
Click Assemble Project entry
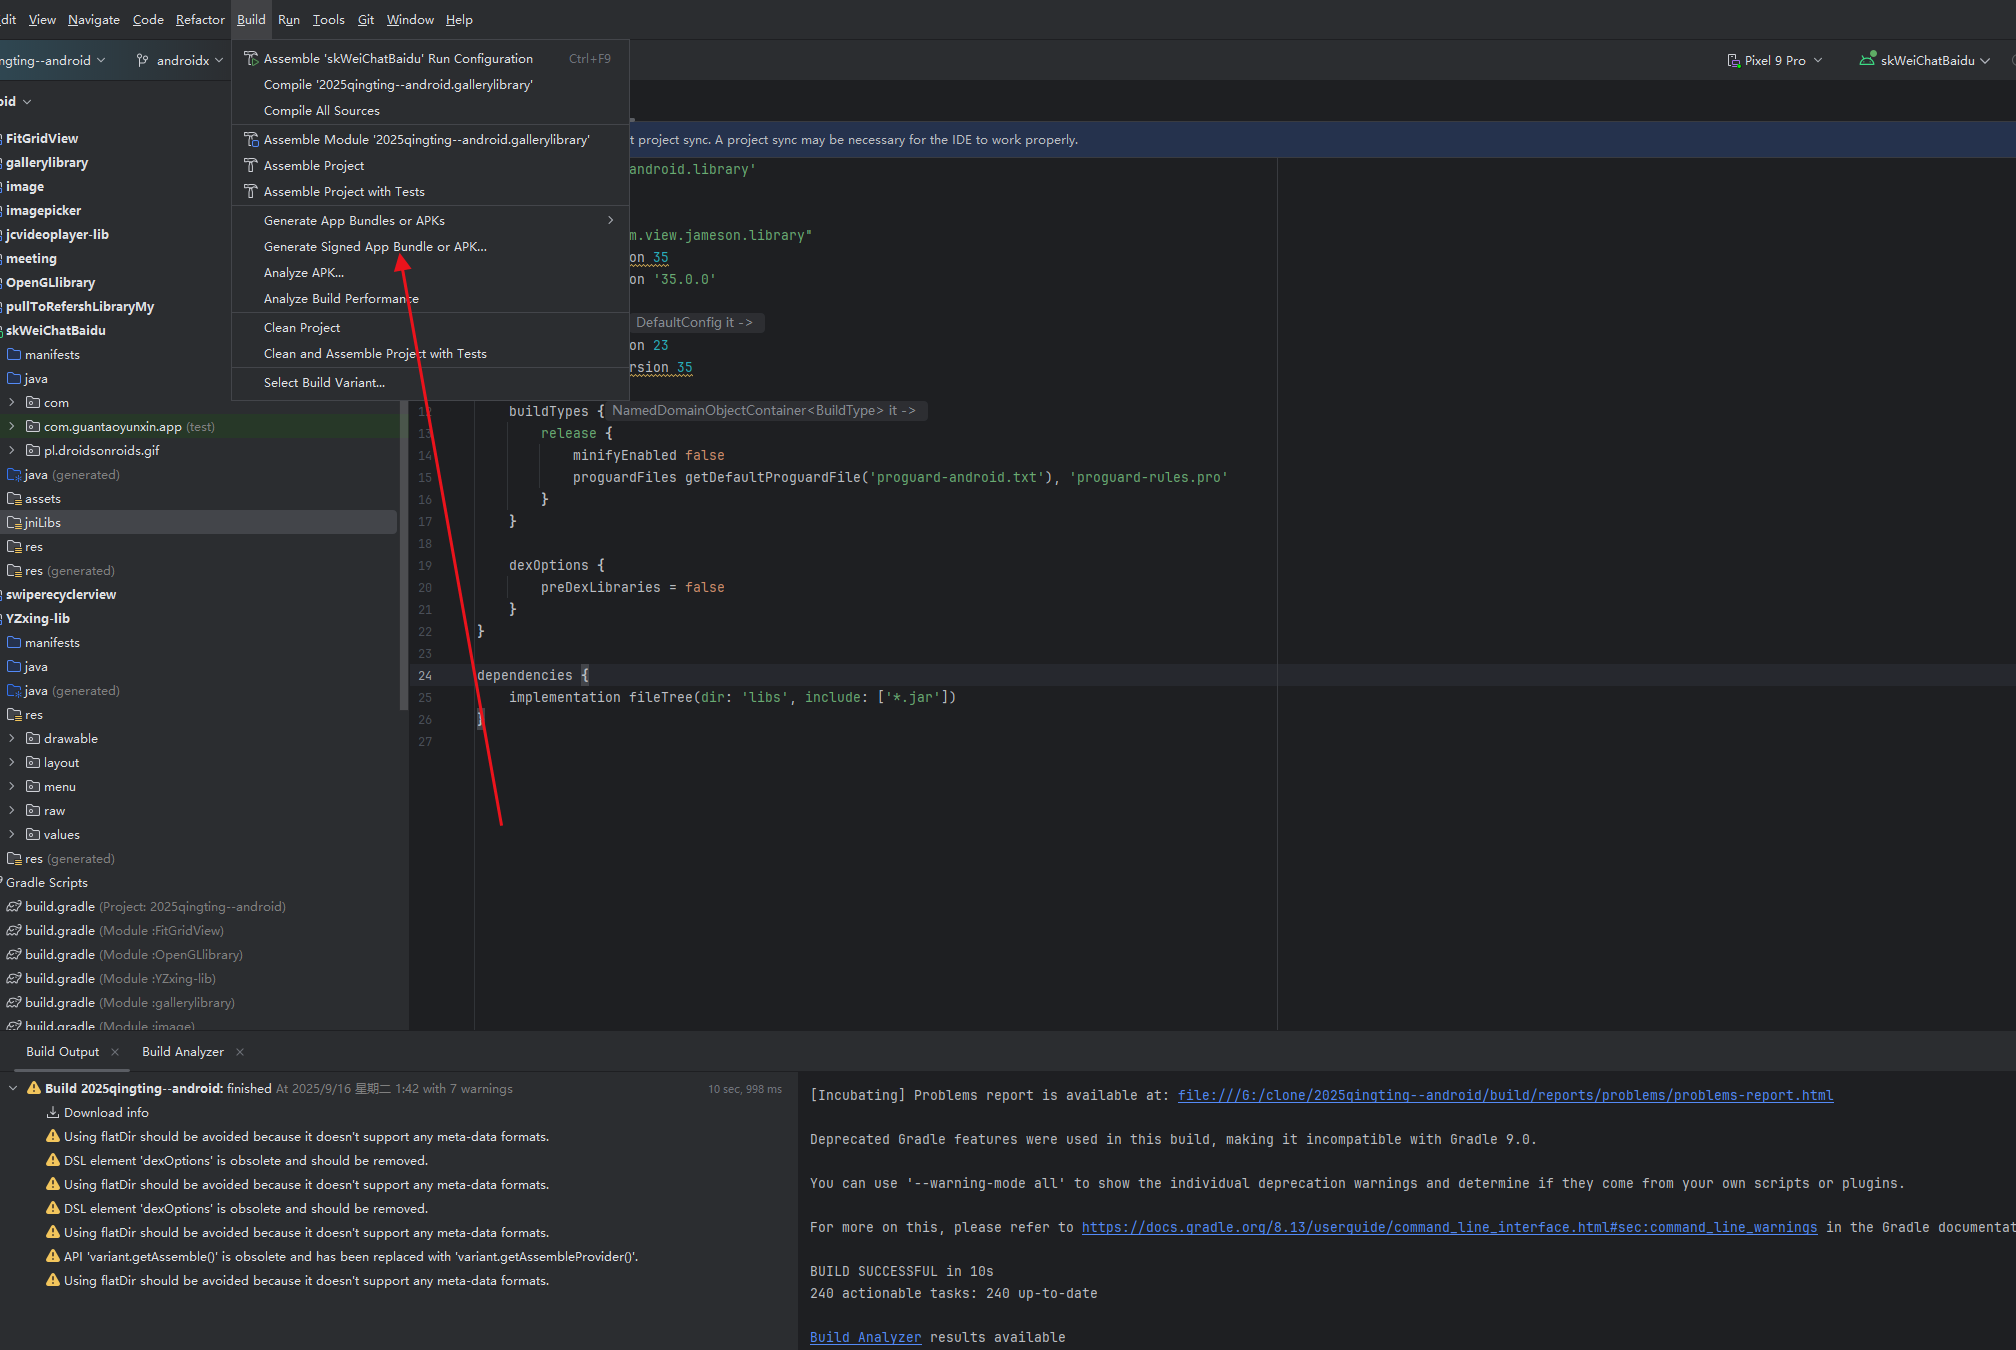[314, 165]
